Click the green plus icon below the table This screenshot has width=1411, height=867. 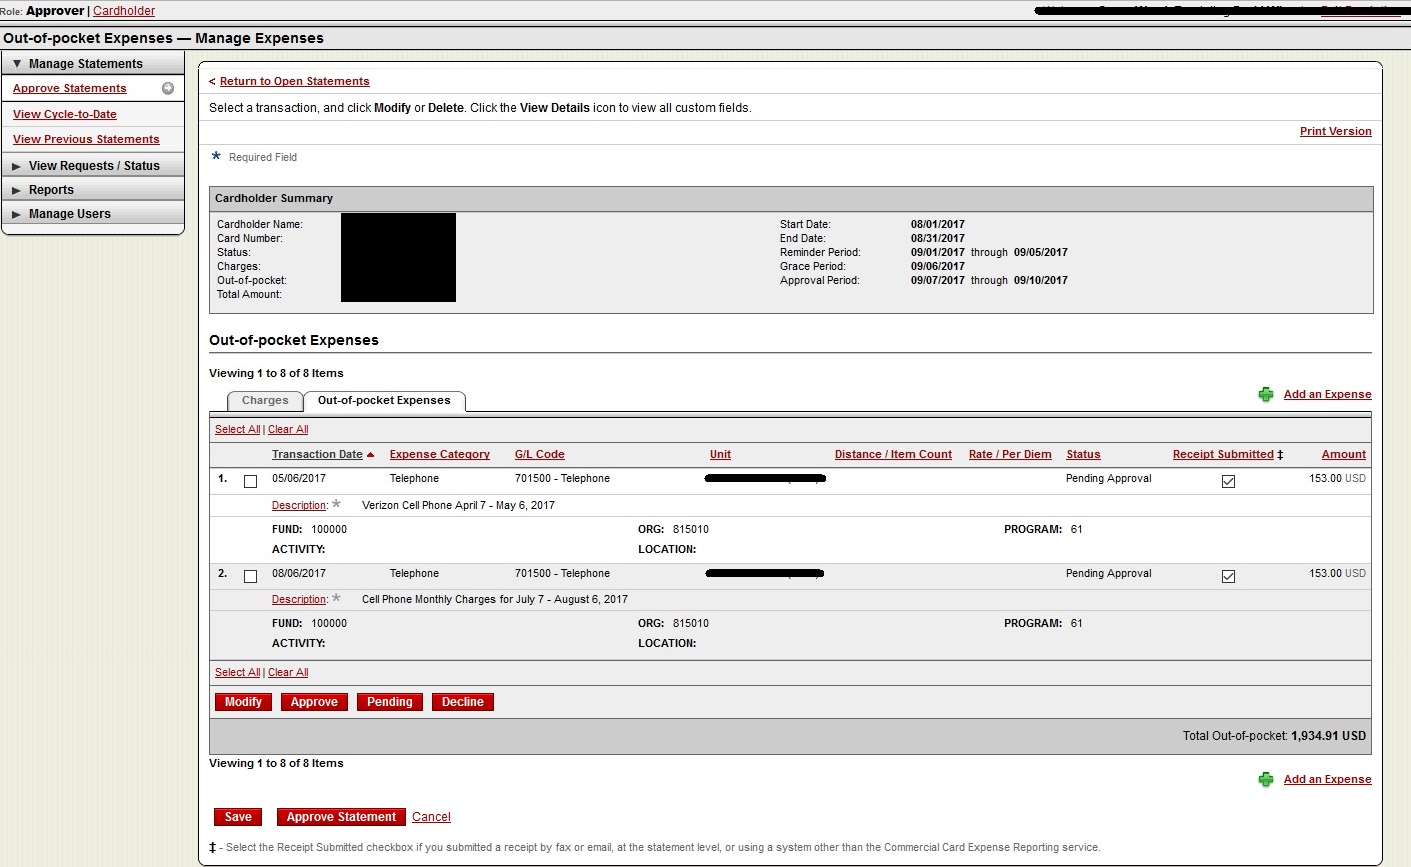coord(1266,779)
